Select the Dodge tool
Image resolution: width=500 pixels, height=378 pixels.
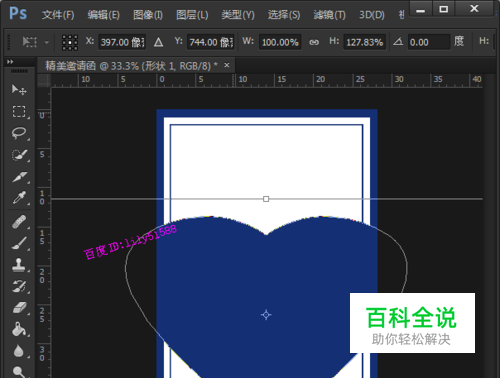pyautogui.click(x=18, y=372)
